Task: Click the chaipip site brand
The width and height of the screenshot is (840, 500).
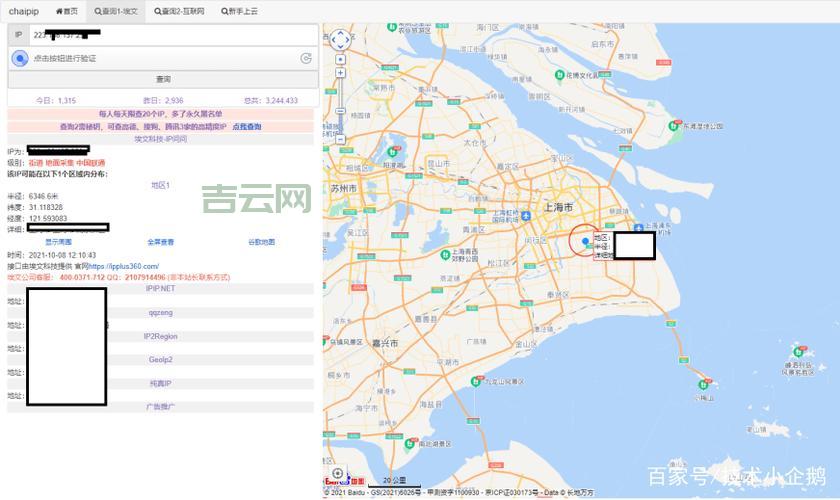Action: pyautogui.click(x=24, y=11)
